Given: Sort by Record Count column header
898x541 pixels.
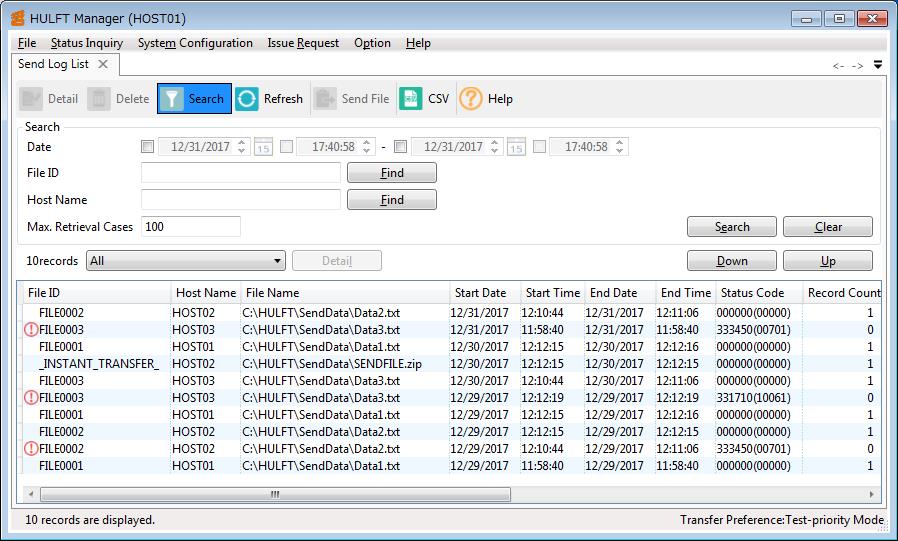Looking at the screenshot, I should (842, 293).
